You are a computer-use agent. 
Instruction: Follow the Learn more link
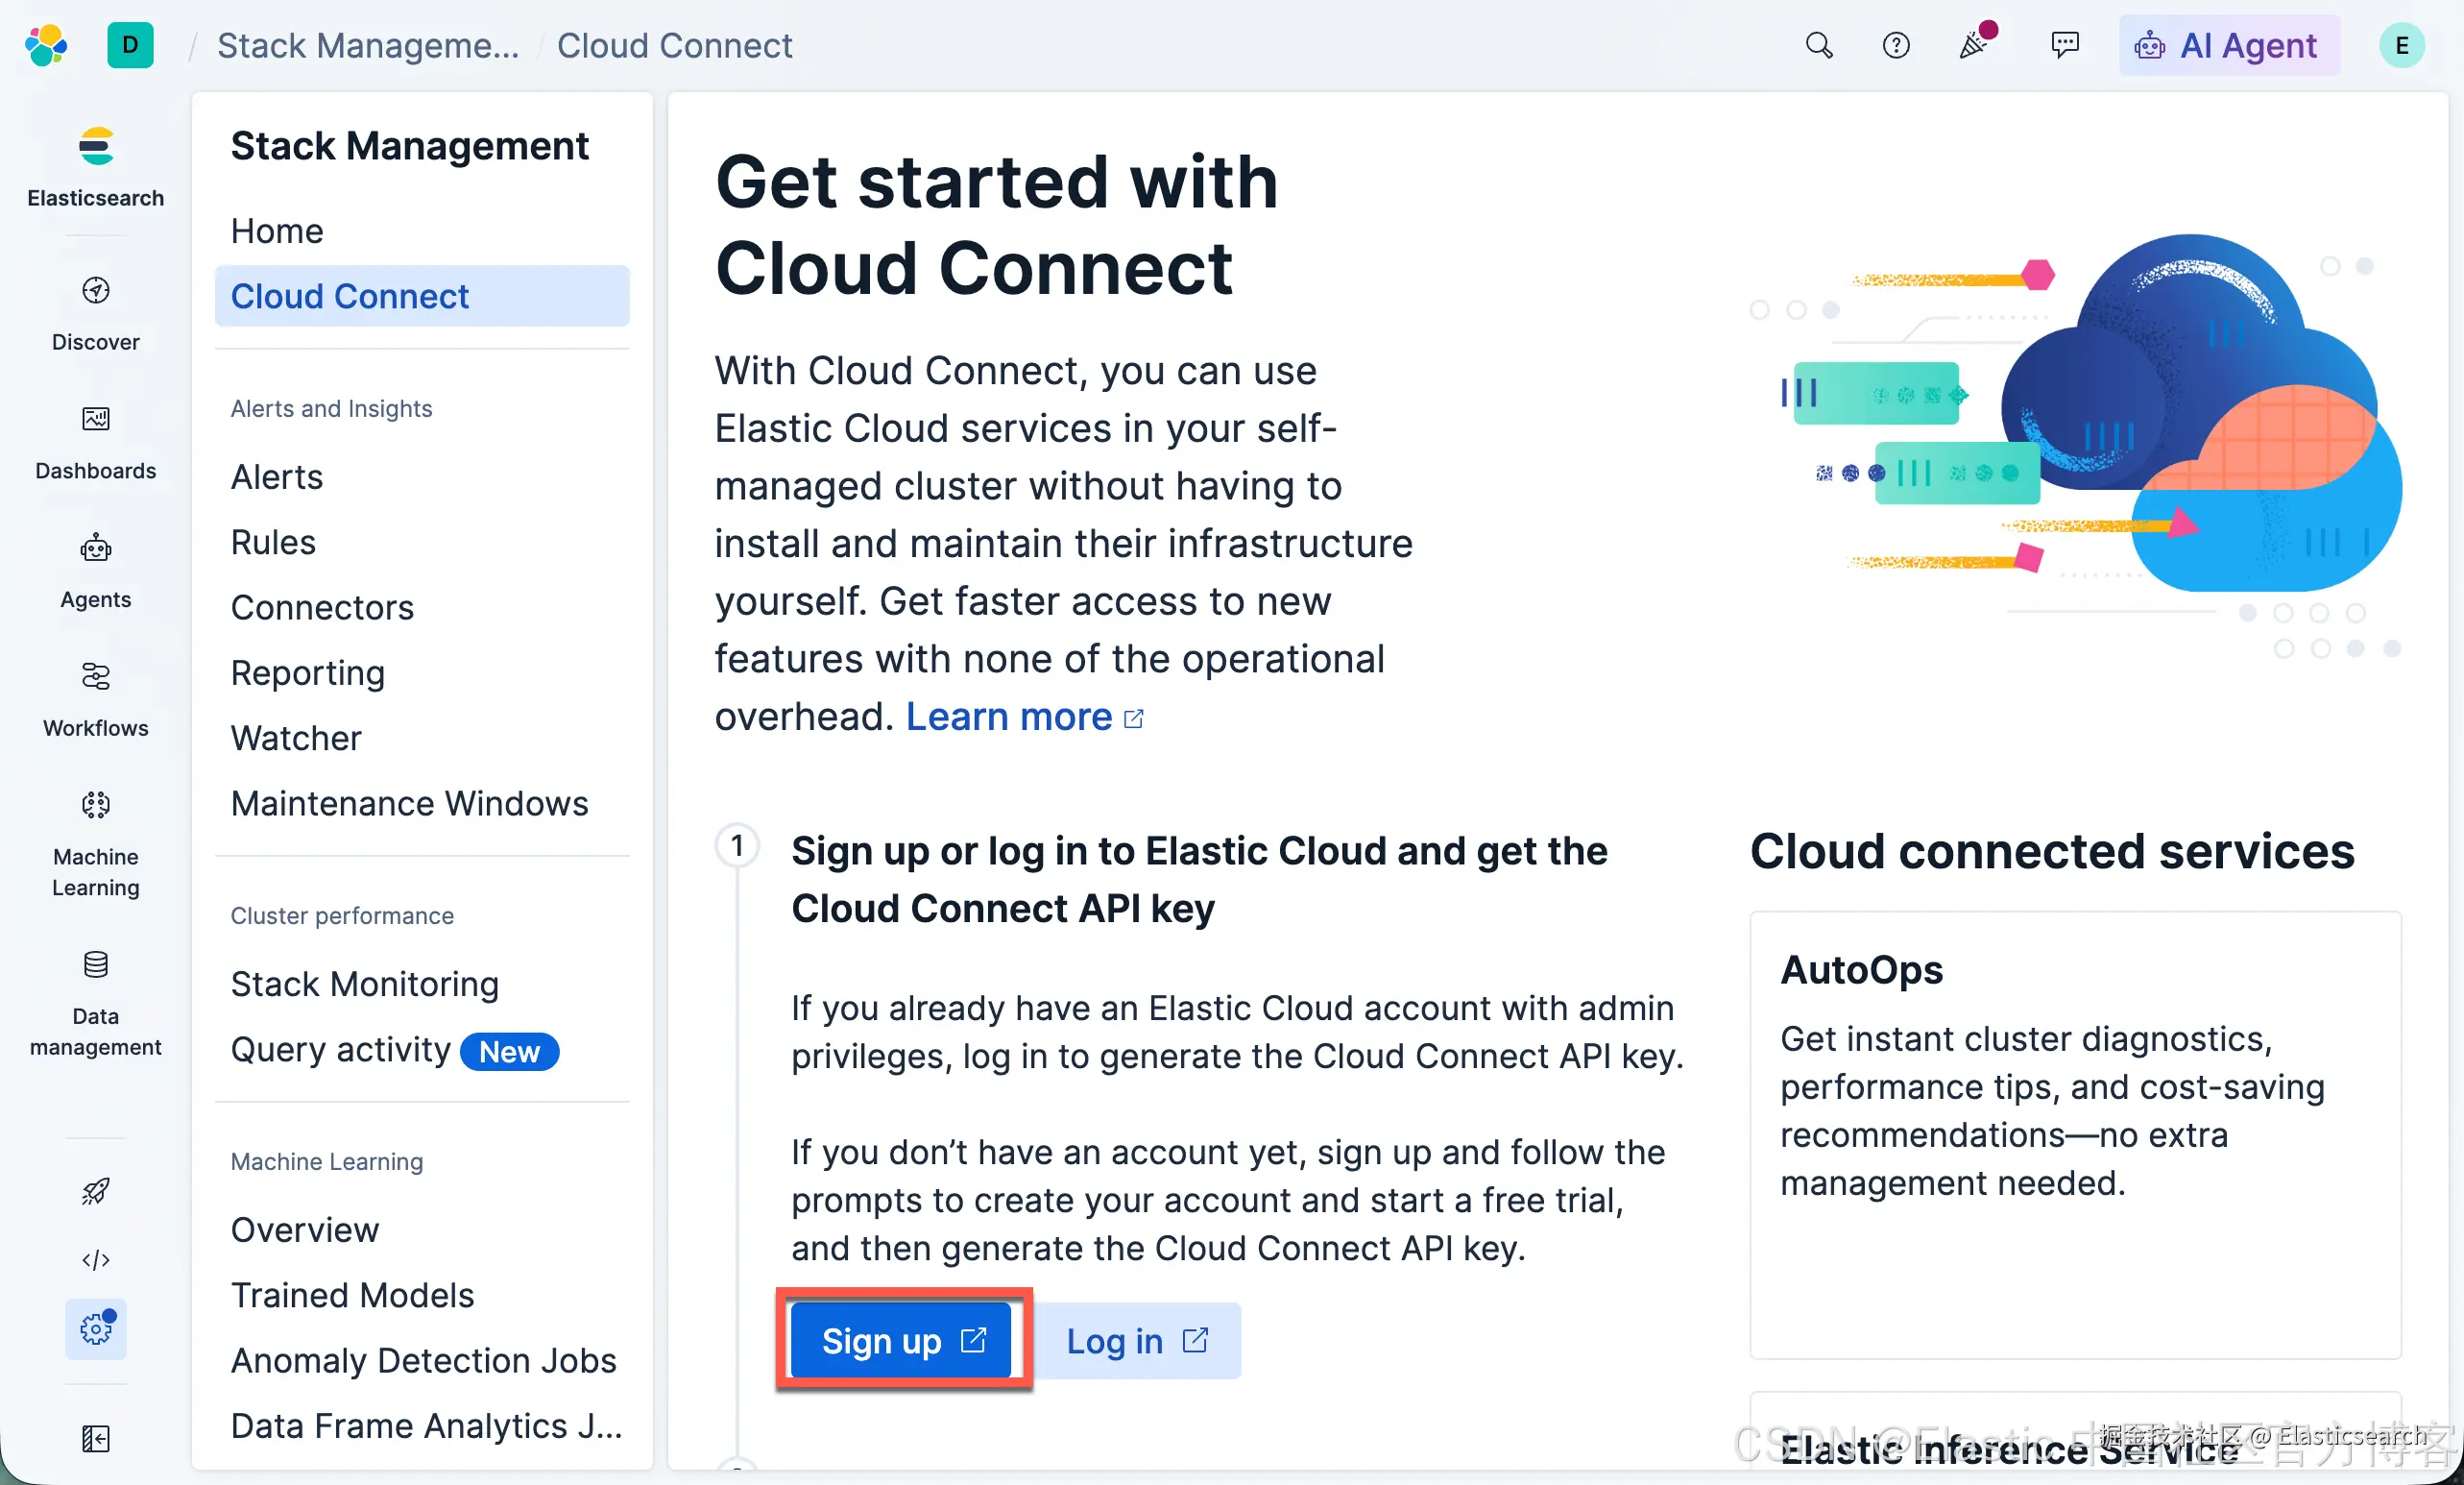tap(1024, 717)
